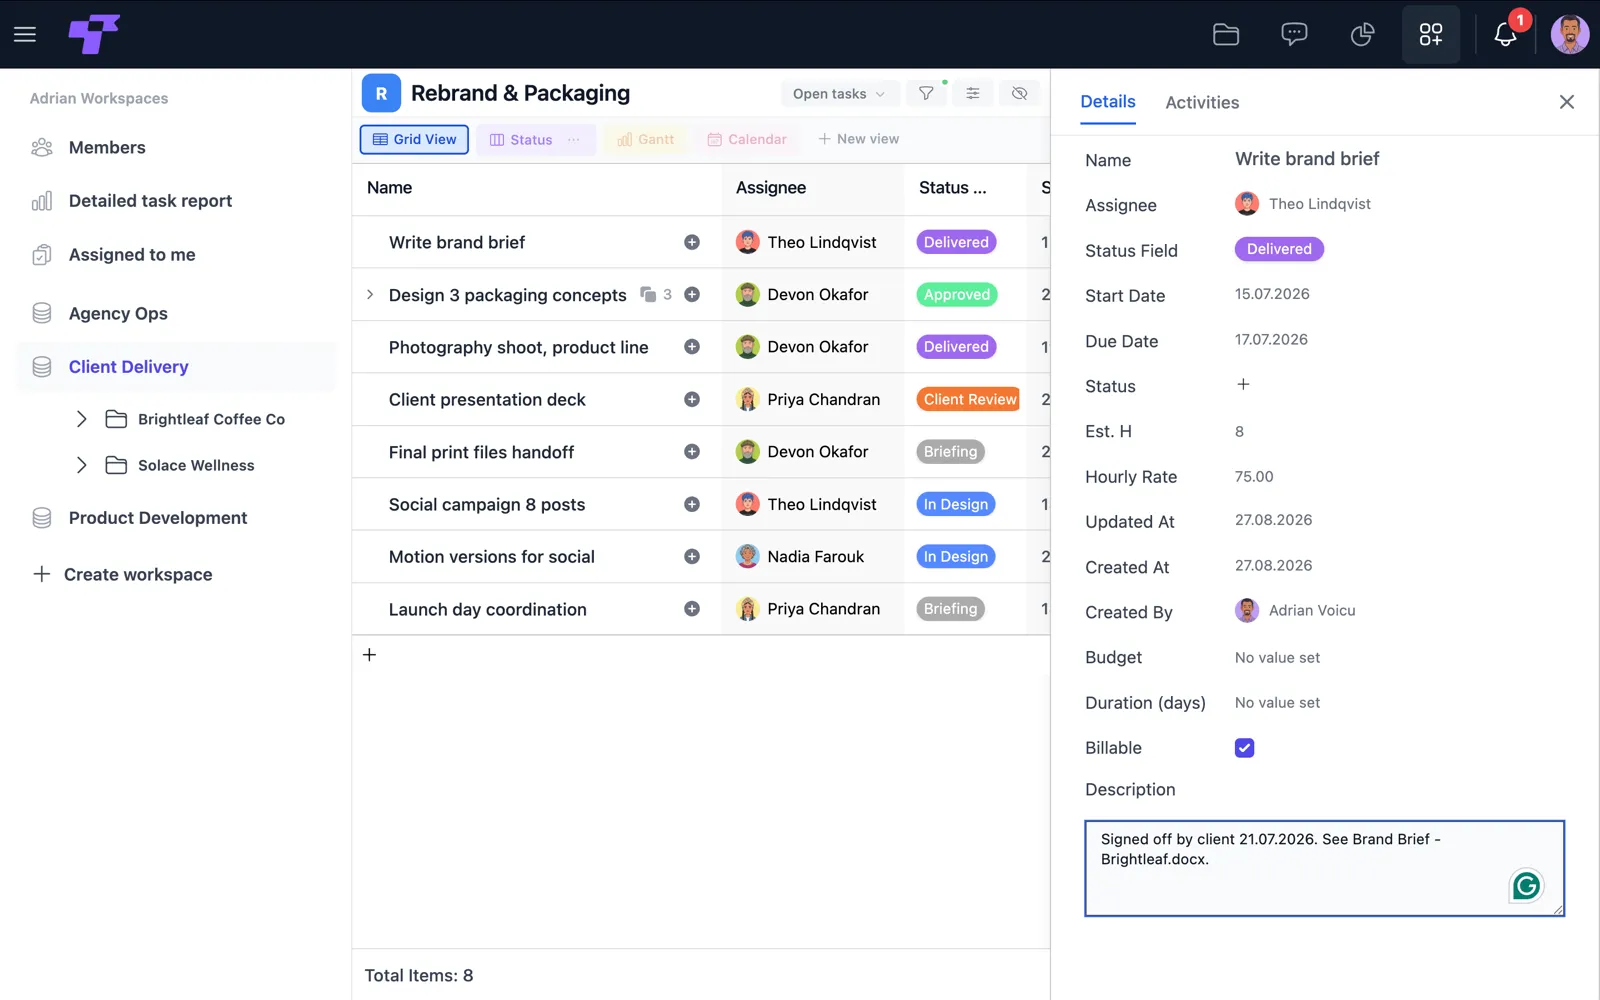Open the notifications bell
This screenshot has width=1600, height=1000.
point(1505,35)
